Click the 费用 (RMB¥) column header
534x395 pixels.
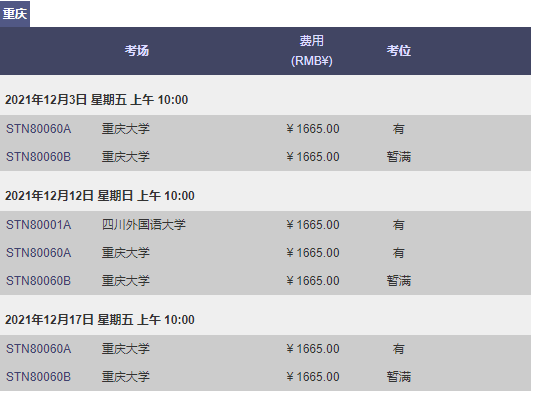click(312, 51)
